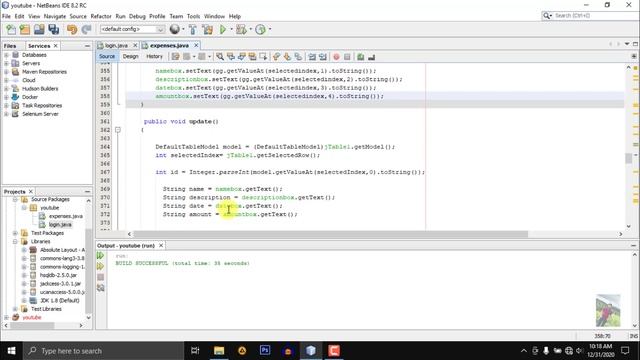640x360 pixels.
Task: Open Photoshop from the Windows taskbar
Action: (x=265, y=351)
